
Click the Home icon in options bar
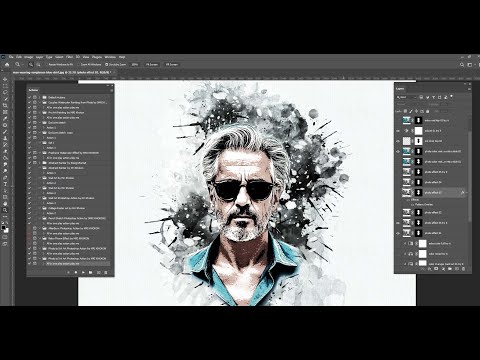(x=7, y=64)
